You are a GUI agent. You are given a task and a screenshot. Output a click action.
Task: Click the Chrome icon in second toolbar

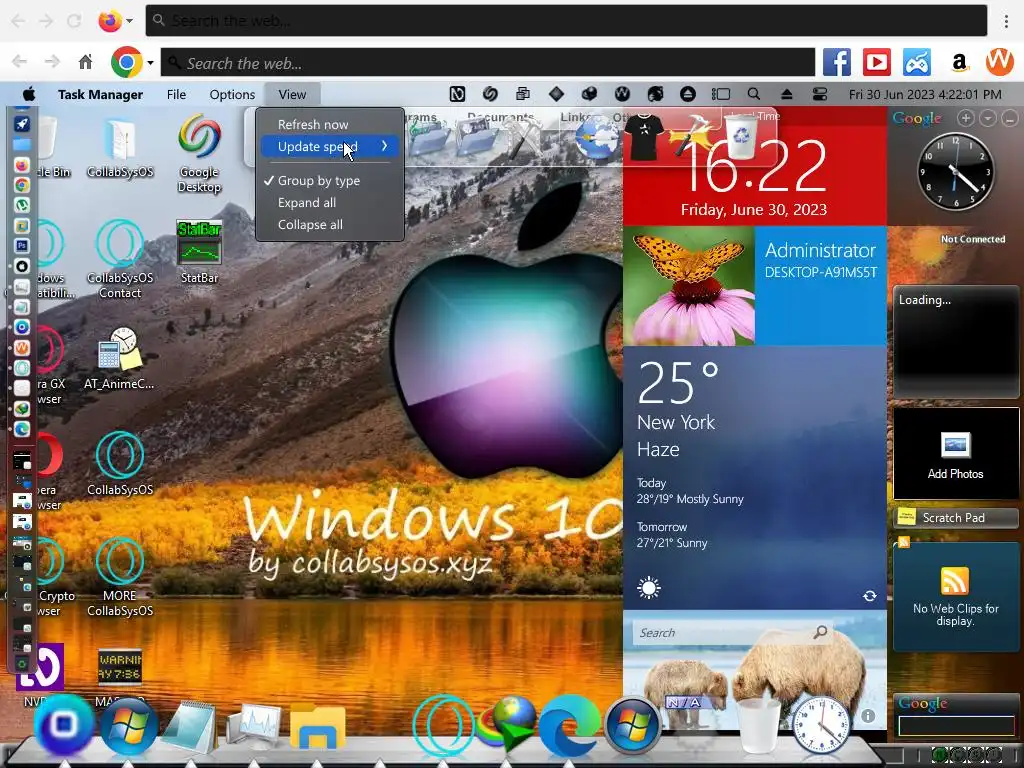pos(127,63)
